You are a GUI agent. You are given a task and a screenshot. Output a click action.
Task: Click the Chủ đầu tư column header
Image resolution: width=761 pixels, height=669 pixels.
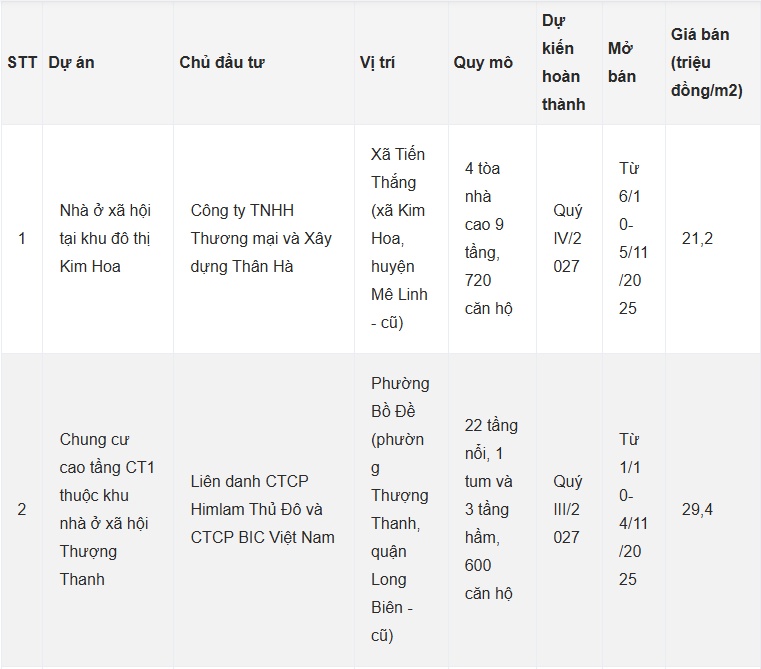click(222, 62)
